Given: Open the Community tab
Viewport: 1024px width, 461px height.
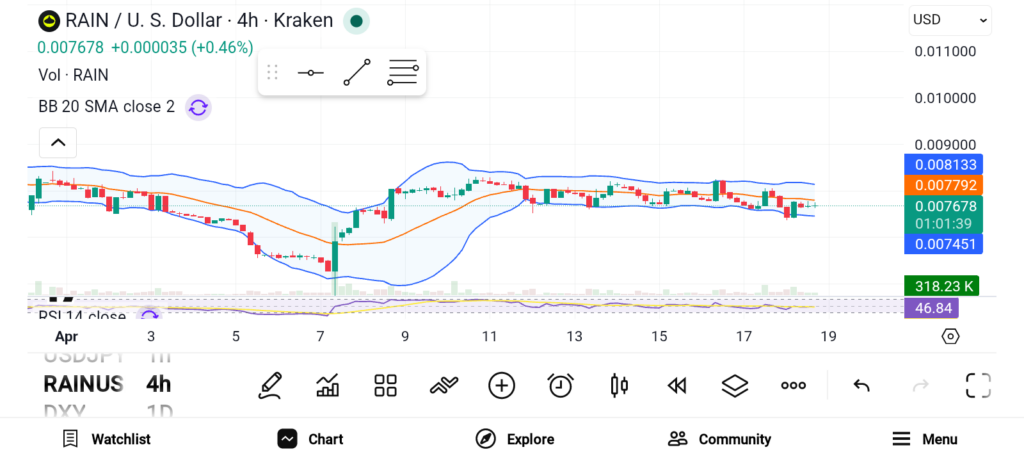Looking at the screenshot, I should [x=719, y=439].
